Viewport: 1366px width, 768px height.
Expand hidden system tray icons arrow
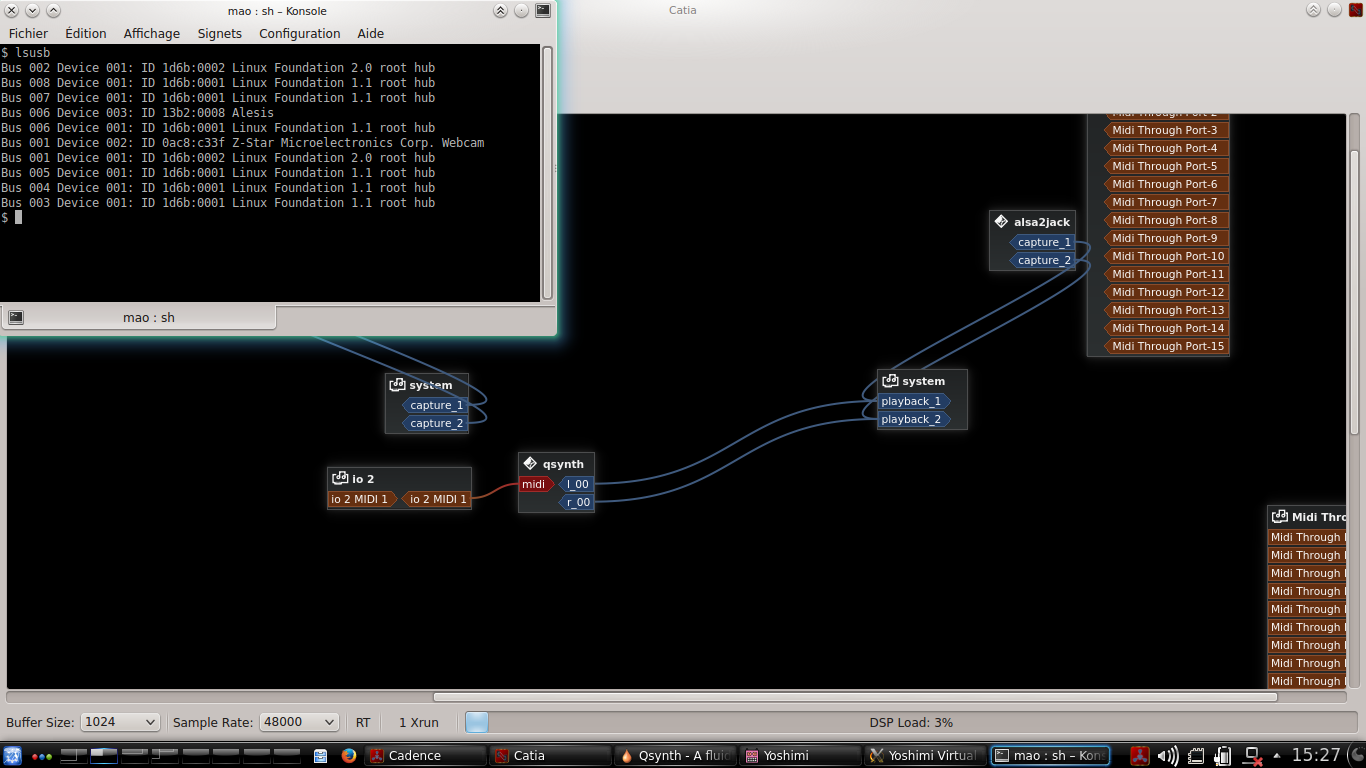coord(1277,756)
